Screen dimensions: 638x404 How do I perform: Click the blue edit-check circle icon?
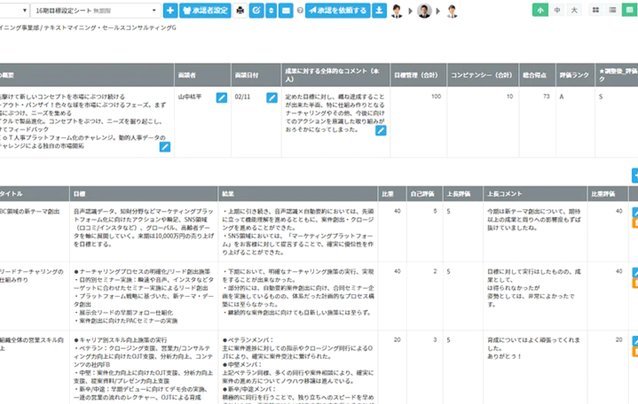[x=256, y=11]
